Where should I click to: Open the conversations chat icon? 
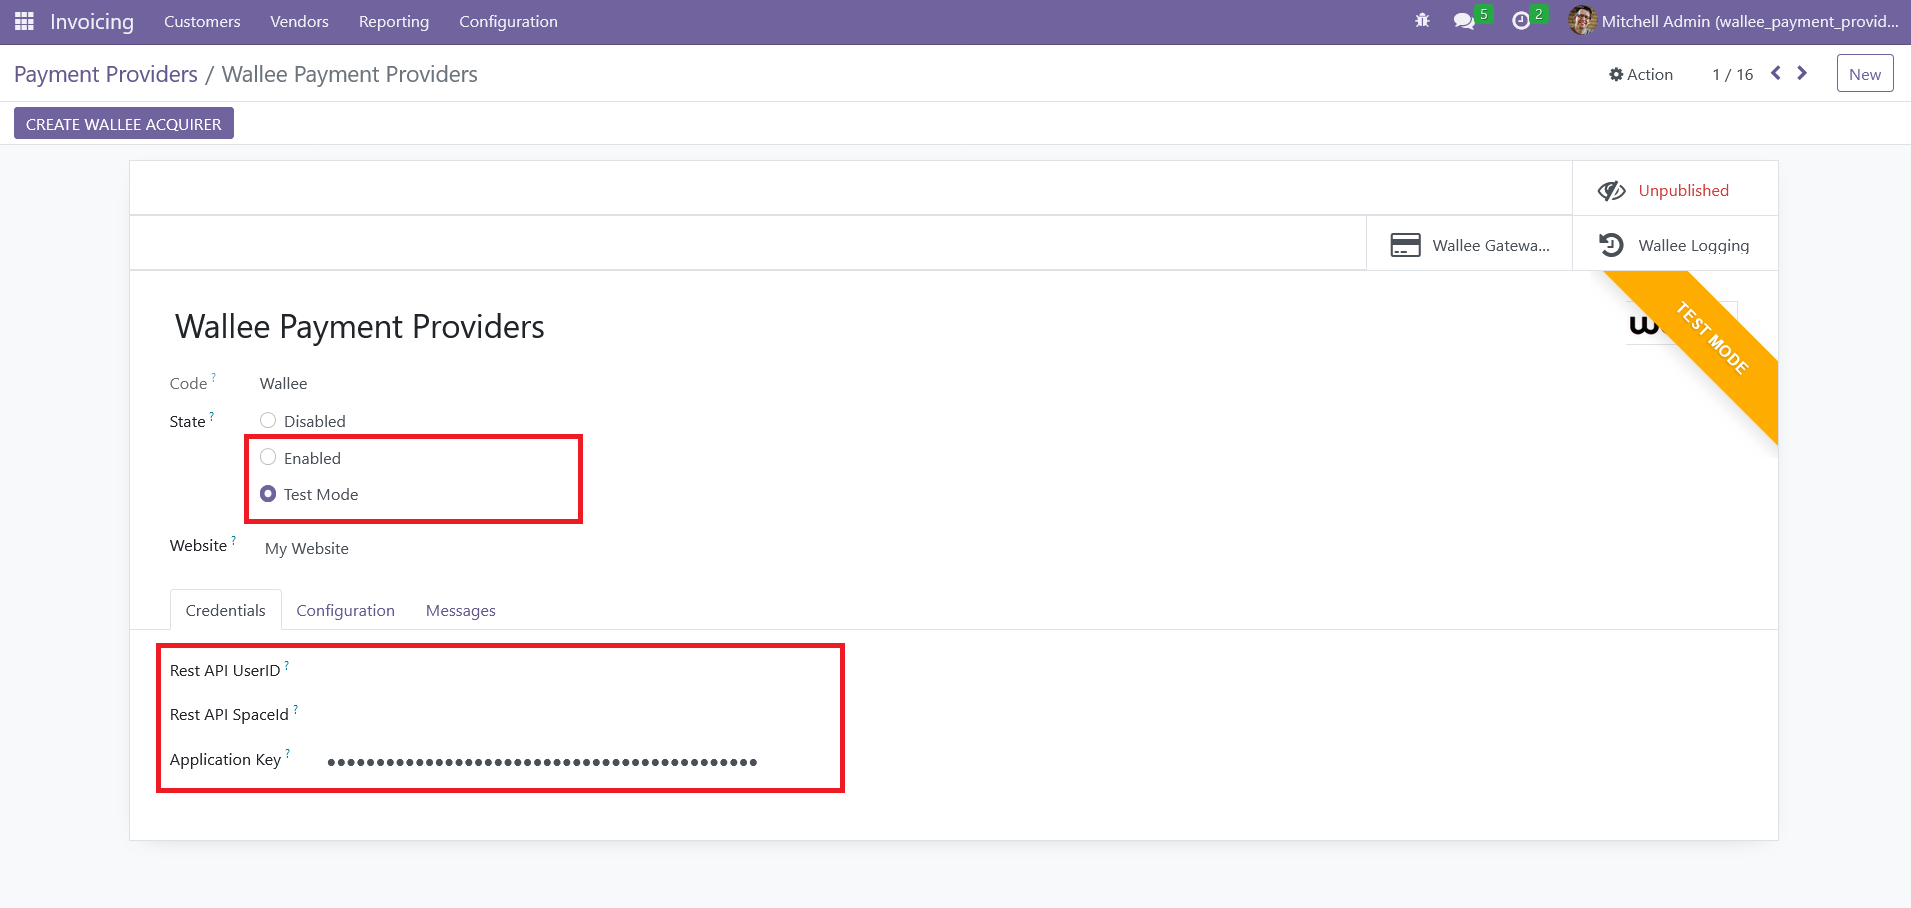point(1464,21)
